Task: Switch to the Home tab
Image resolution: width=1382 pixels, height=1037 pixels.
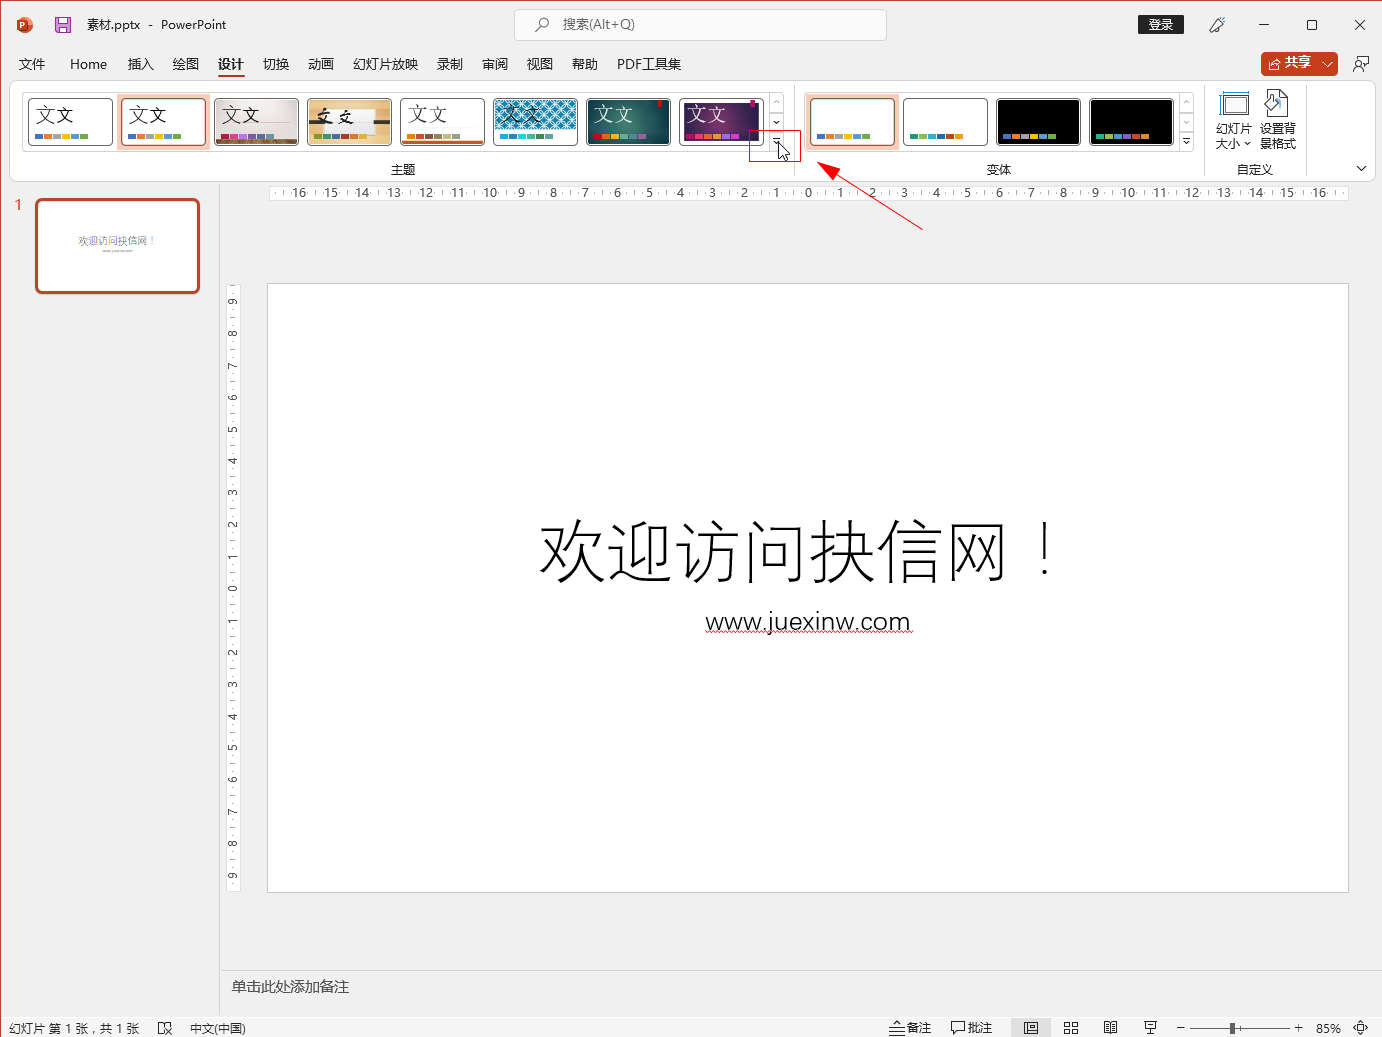Action: coord(88,64)
